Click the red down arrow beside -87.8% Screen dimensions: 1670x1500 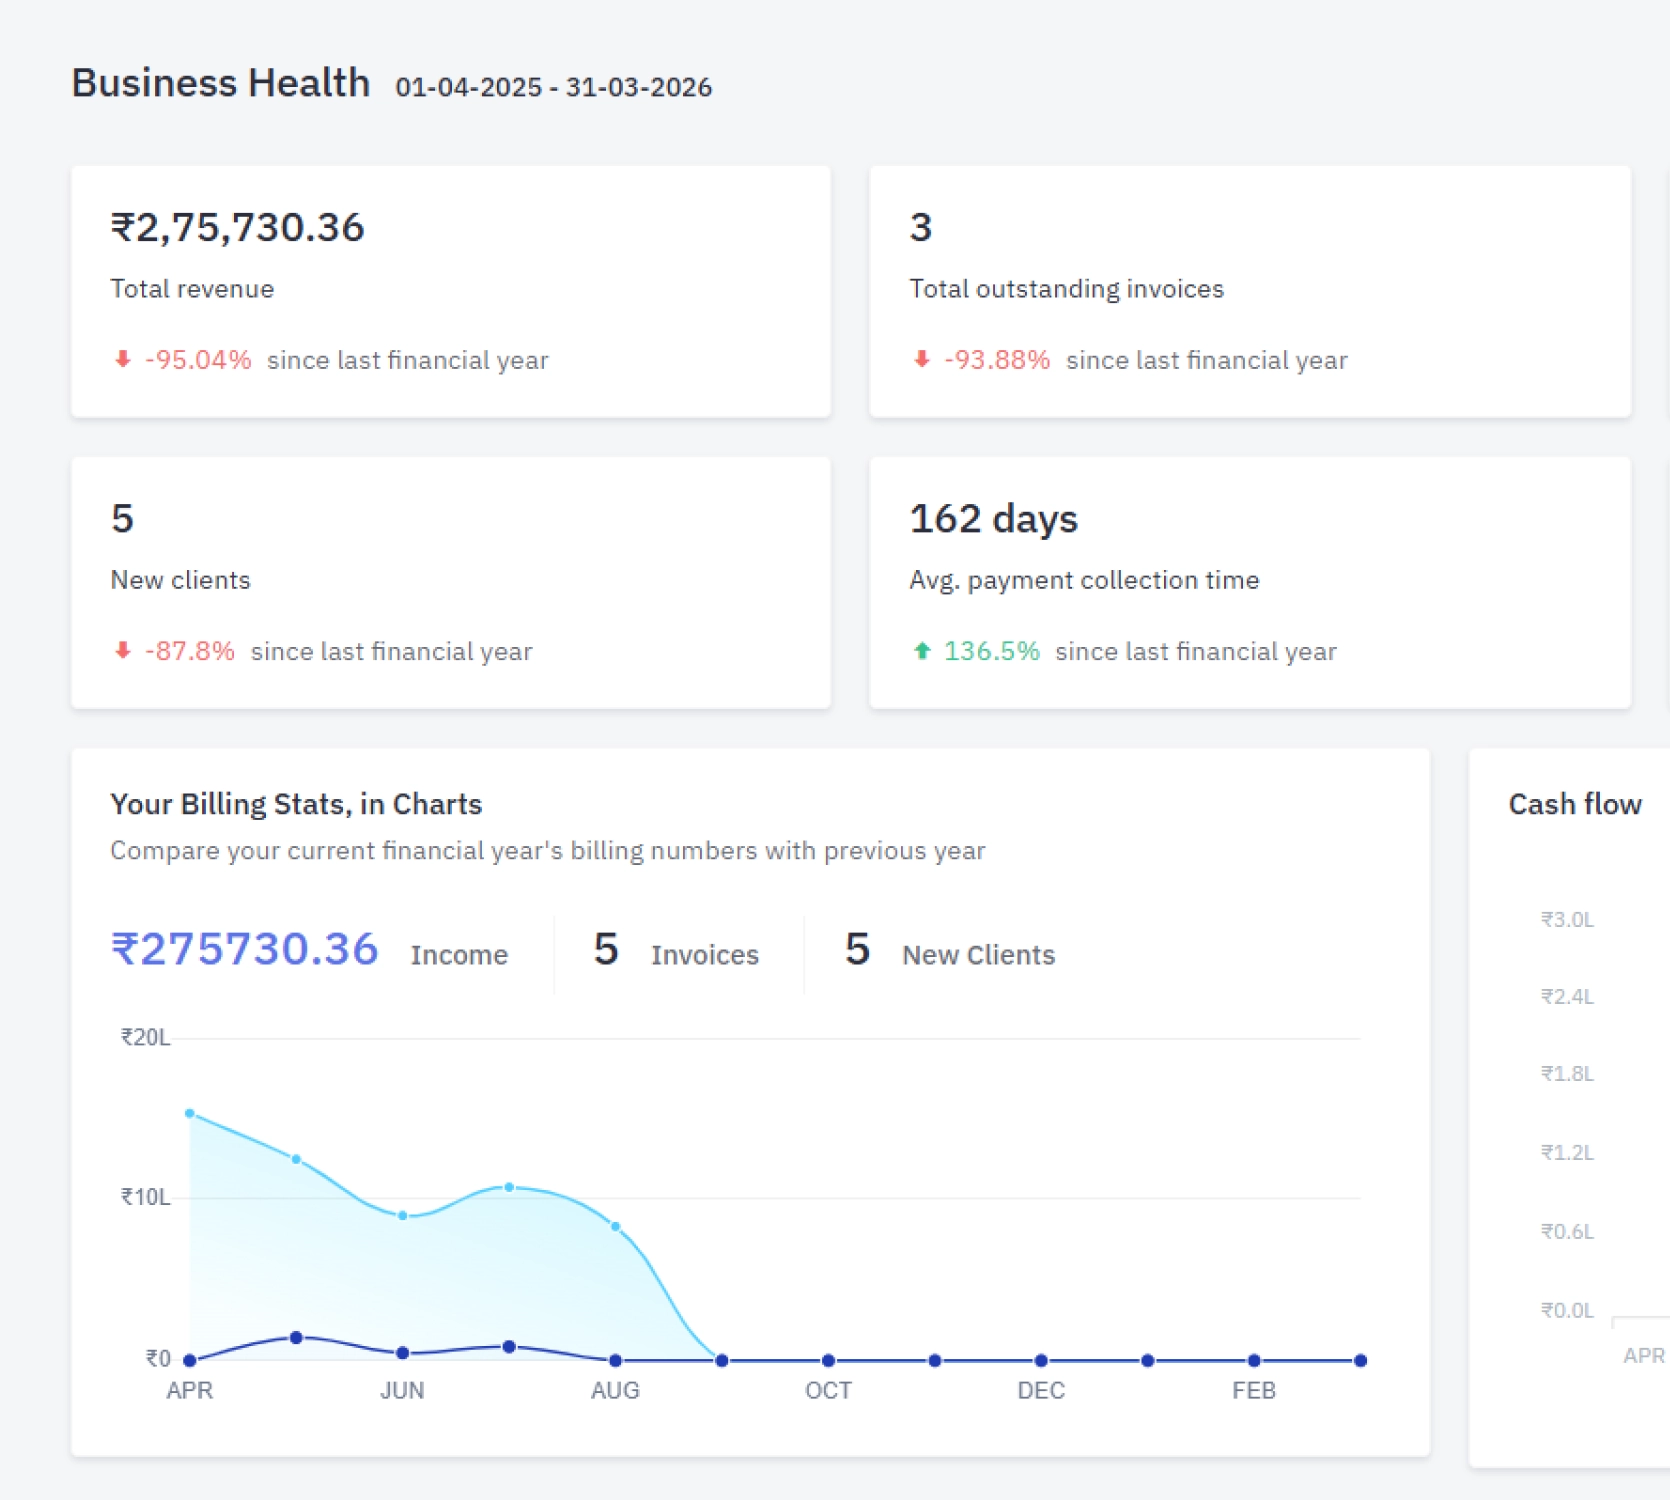point(122,649)
